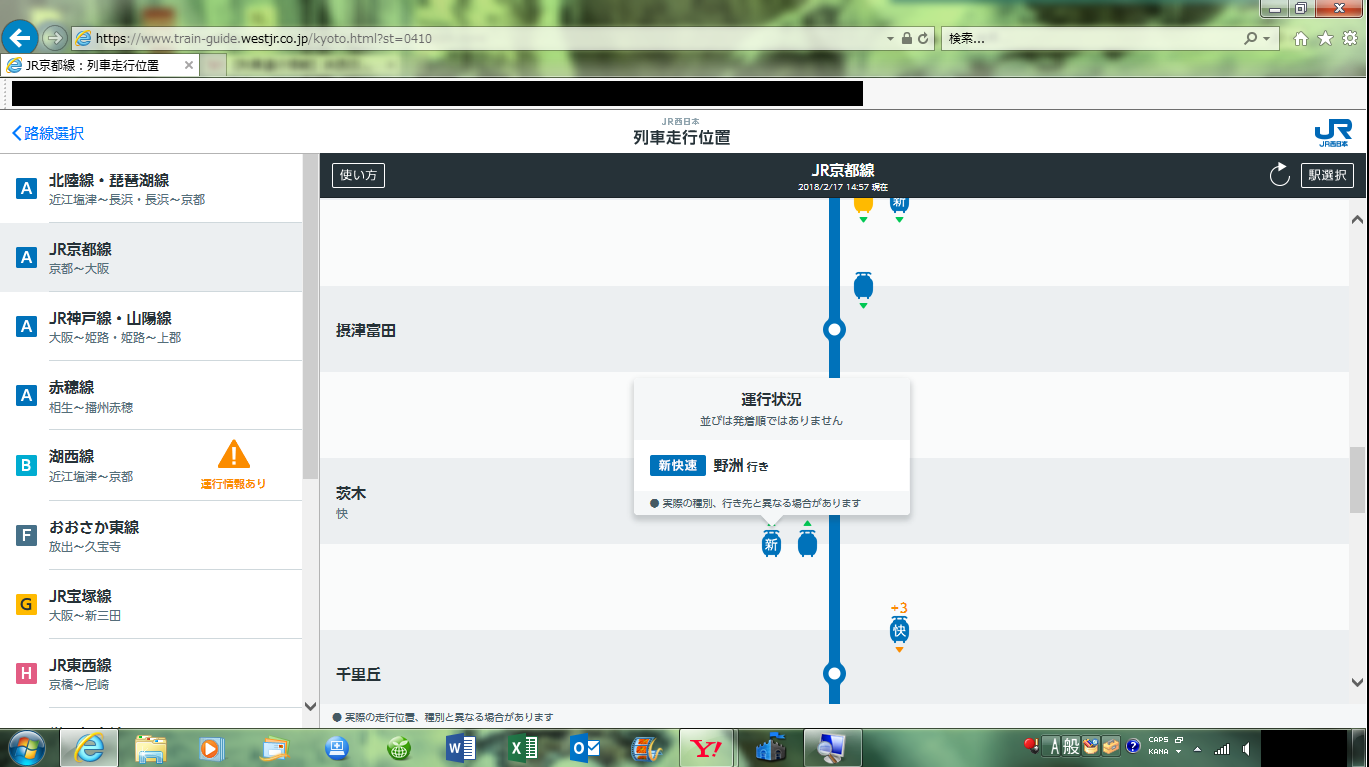Viewport: 1369px width, 767px height.
Task: Click the JR West logo
Action: 1333,133
